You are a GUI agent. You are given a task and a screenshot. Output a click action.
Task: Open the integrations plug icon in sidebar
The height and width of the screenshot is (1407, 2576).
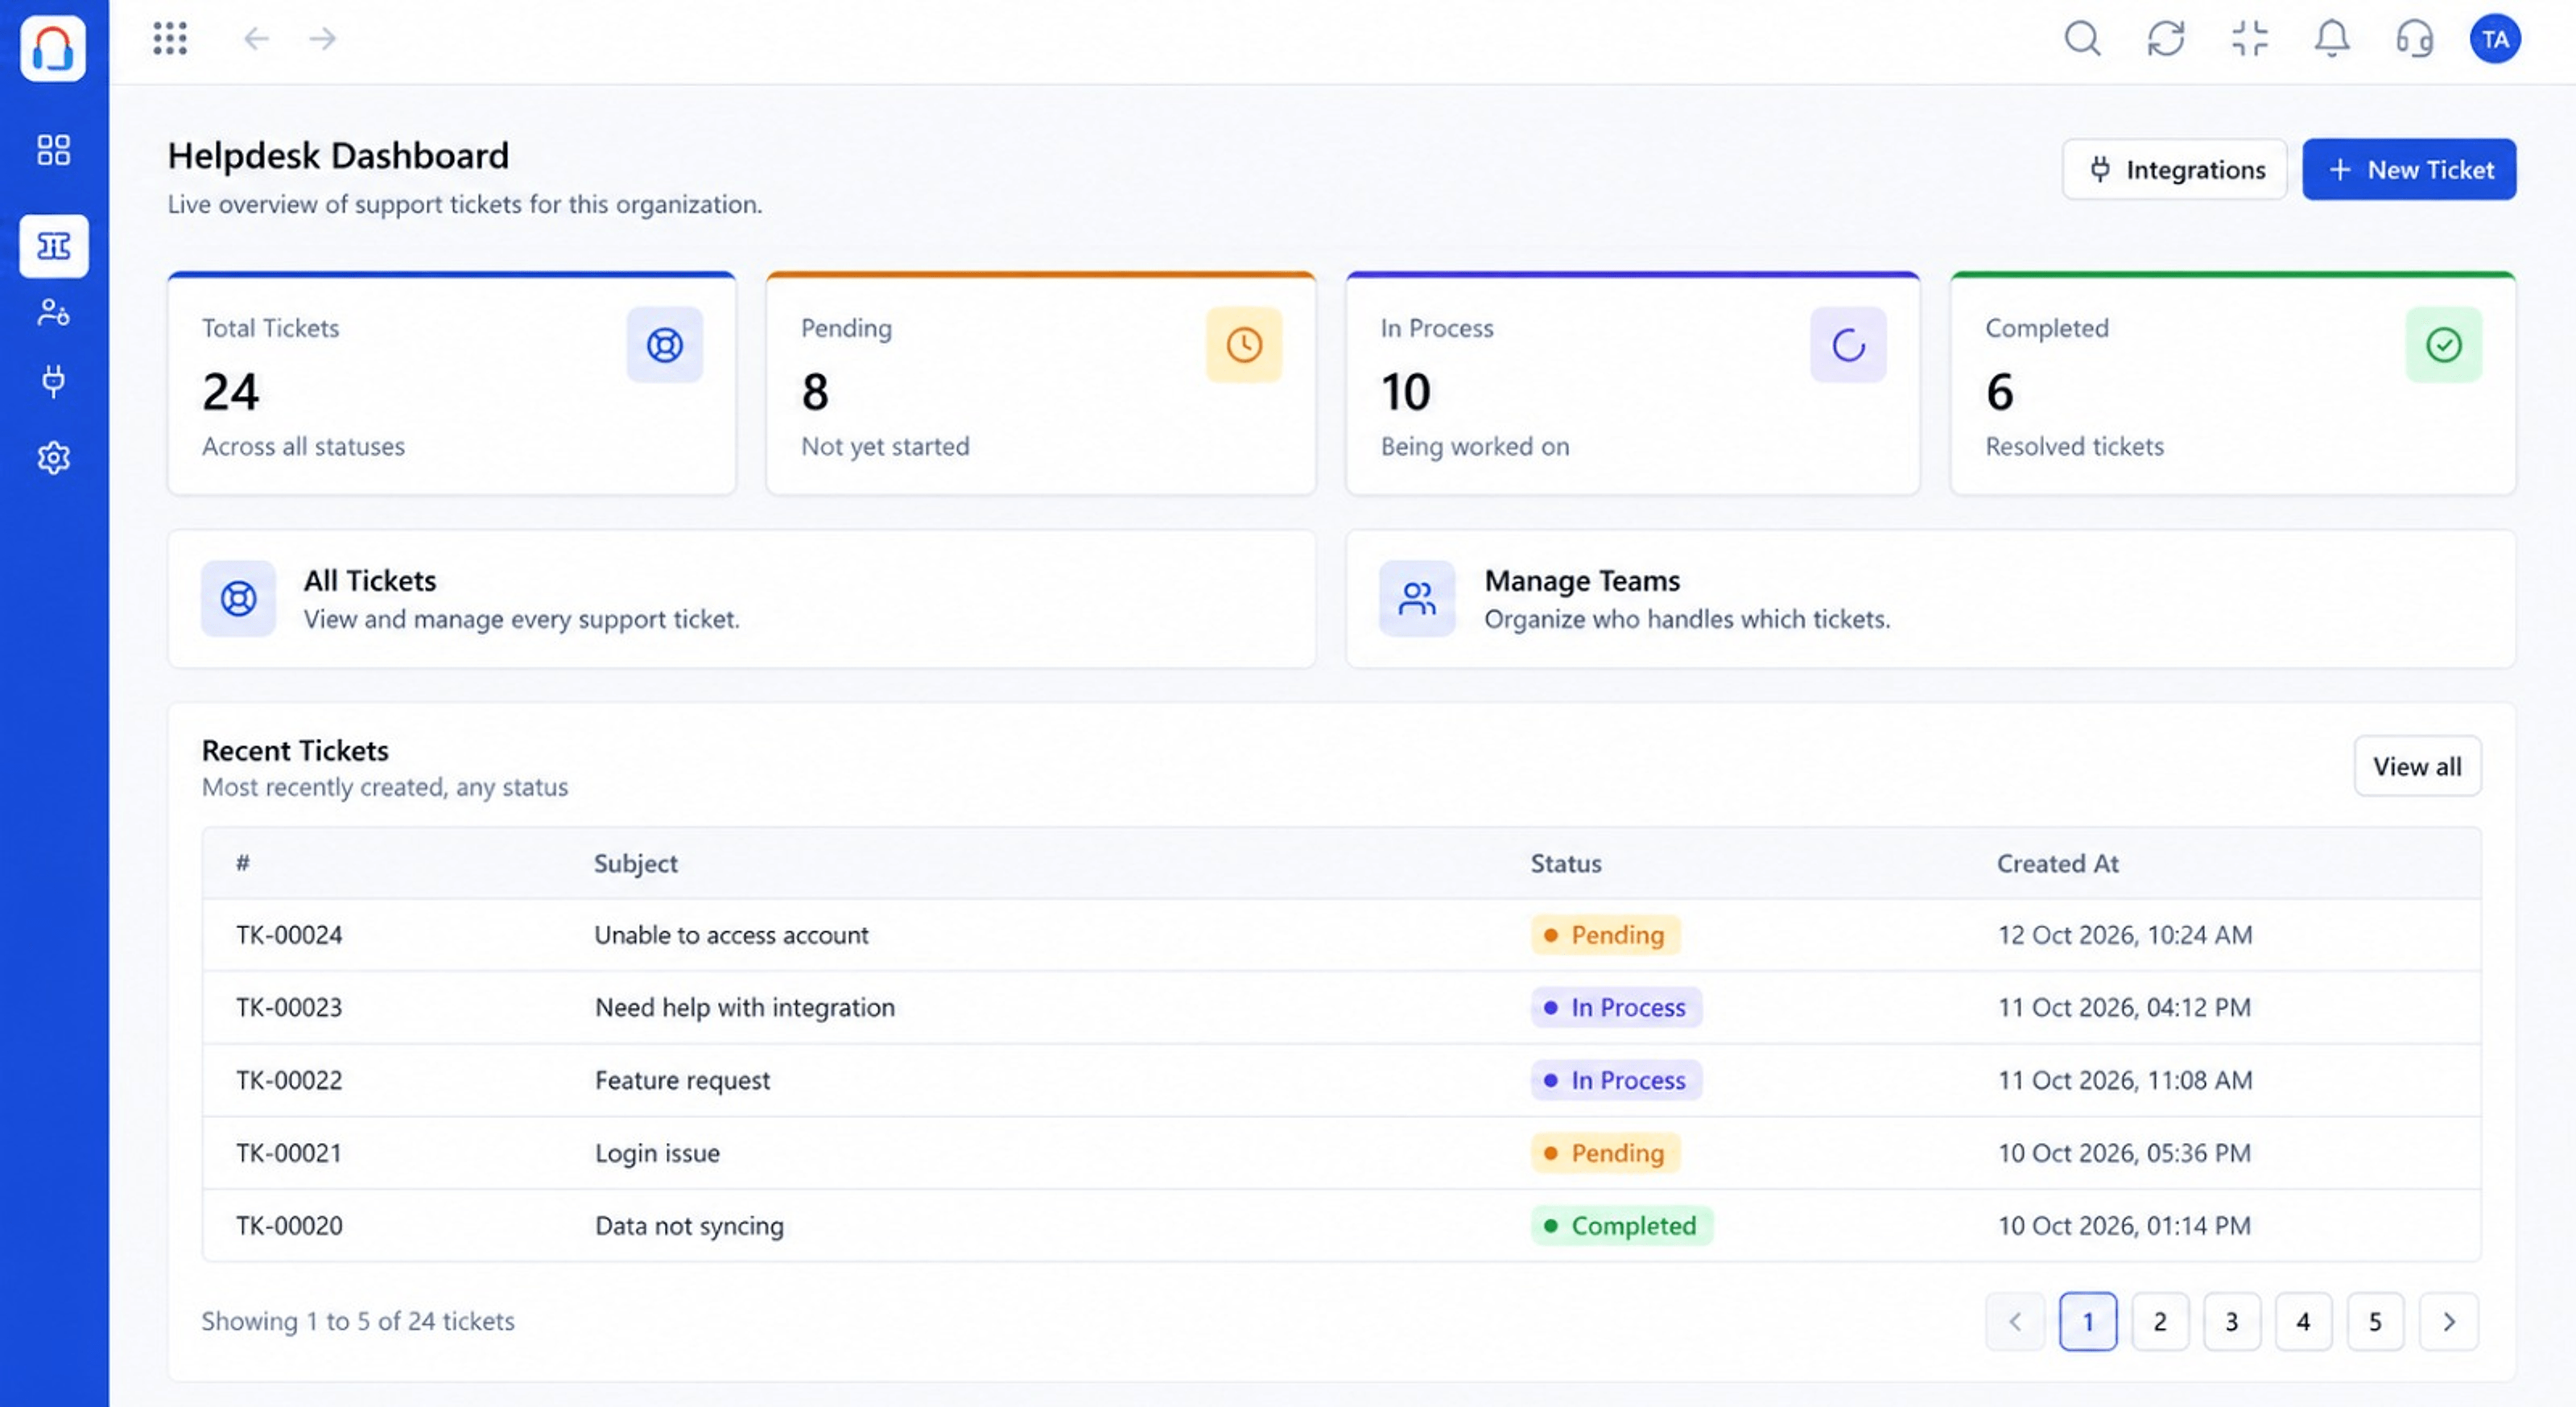pos(53,381)
